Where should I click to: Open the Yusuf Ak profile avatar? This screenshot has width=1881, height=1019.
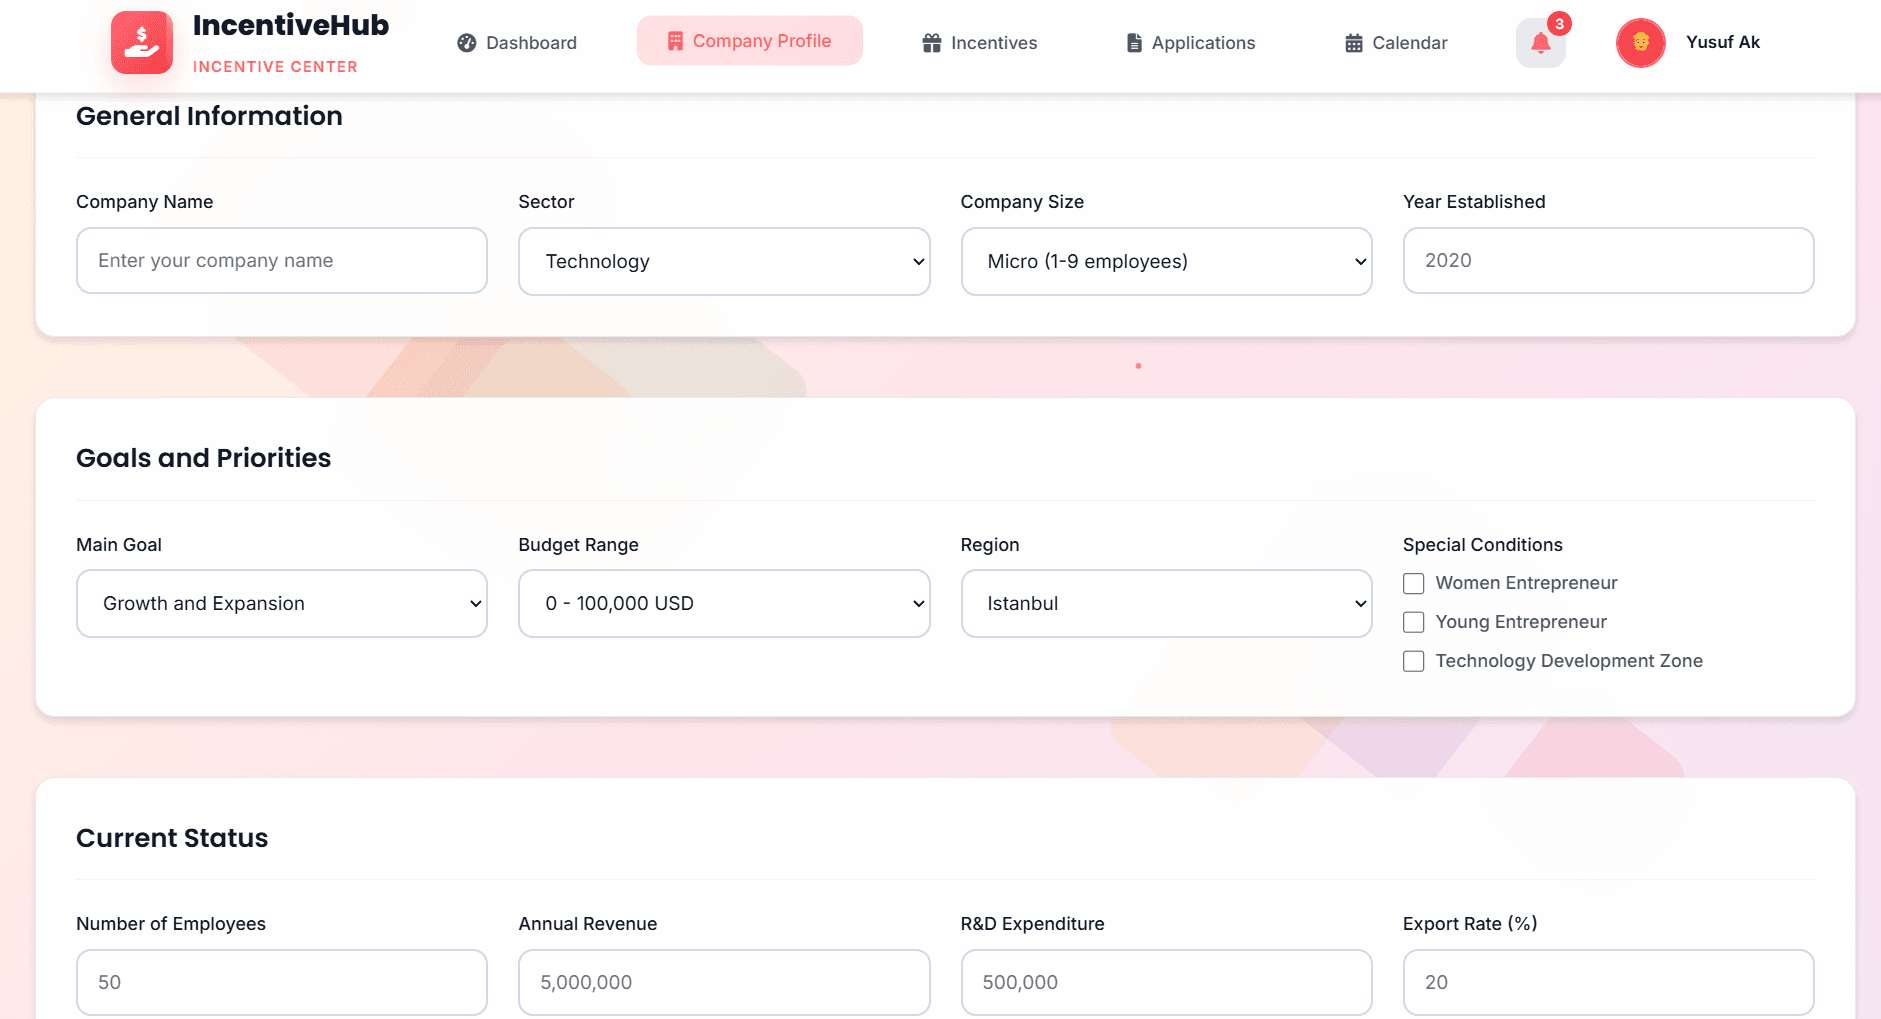click(x=1639, y=42)
